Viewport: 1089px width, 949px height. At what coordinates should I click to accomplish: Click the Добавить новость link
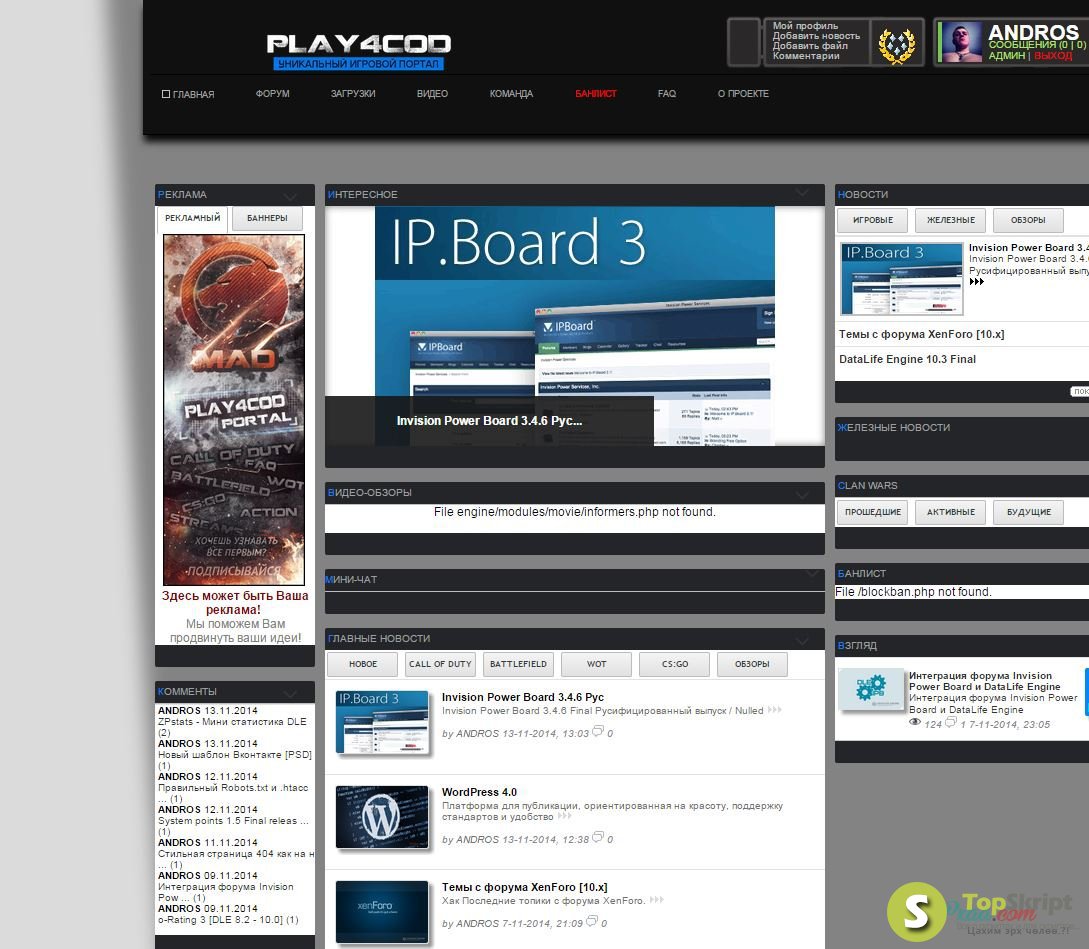(x=816, y=35)
